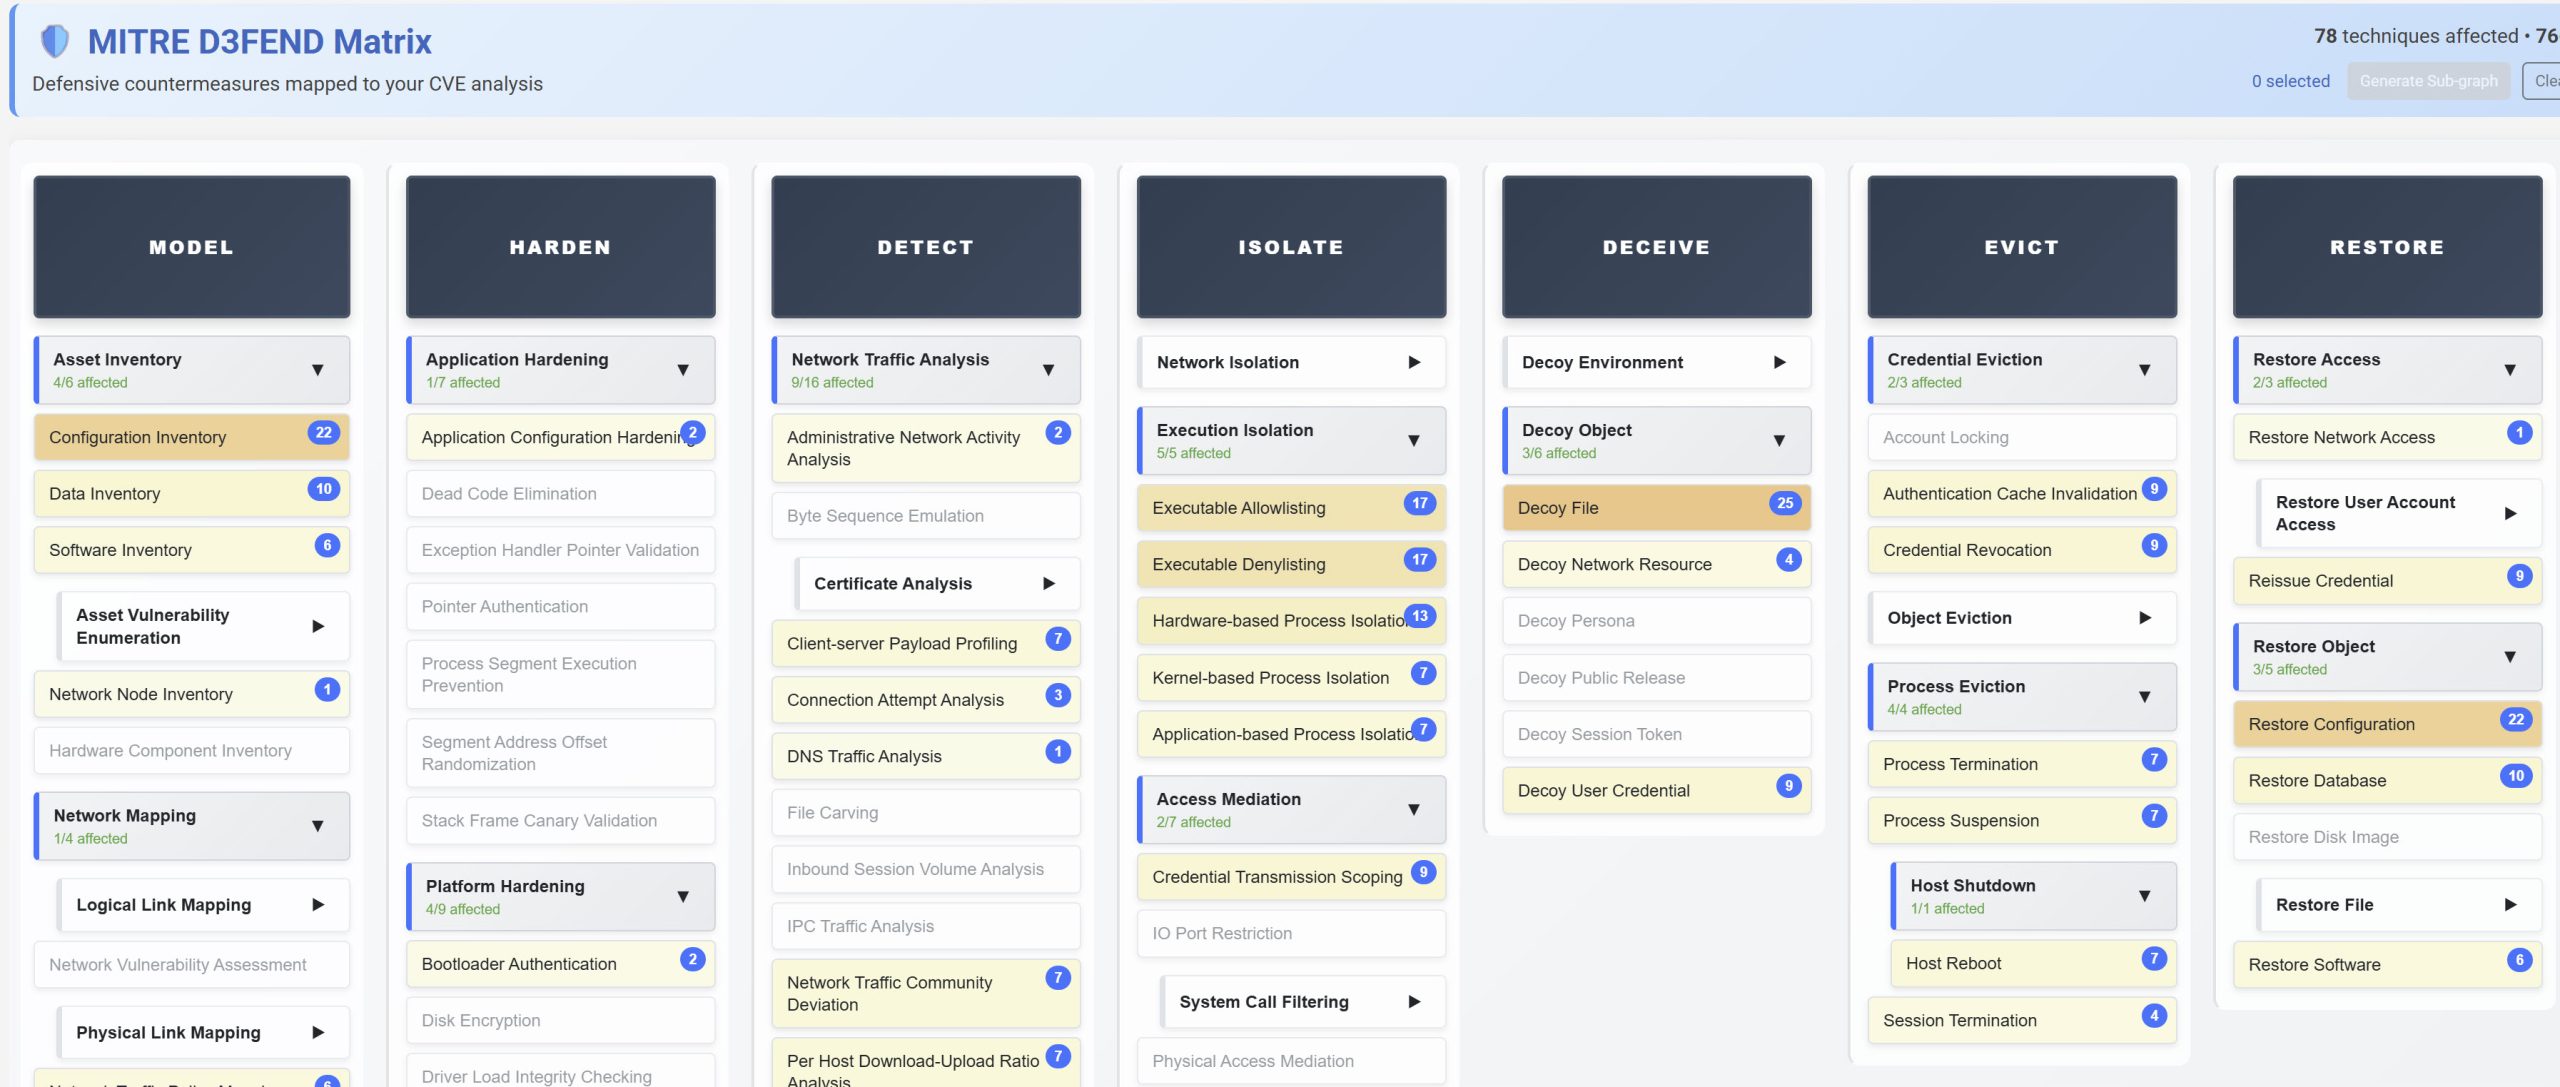This screenshot has width=2560, height=1087.
Task: Select Restore Database technique
Action: 2387,780
